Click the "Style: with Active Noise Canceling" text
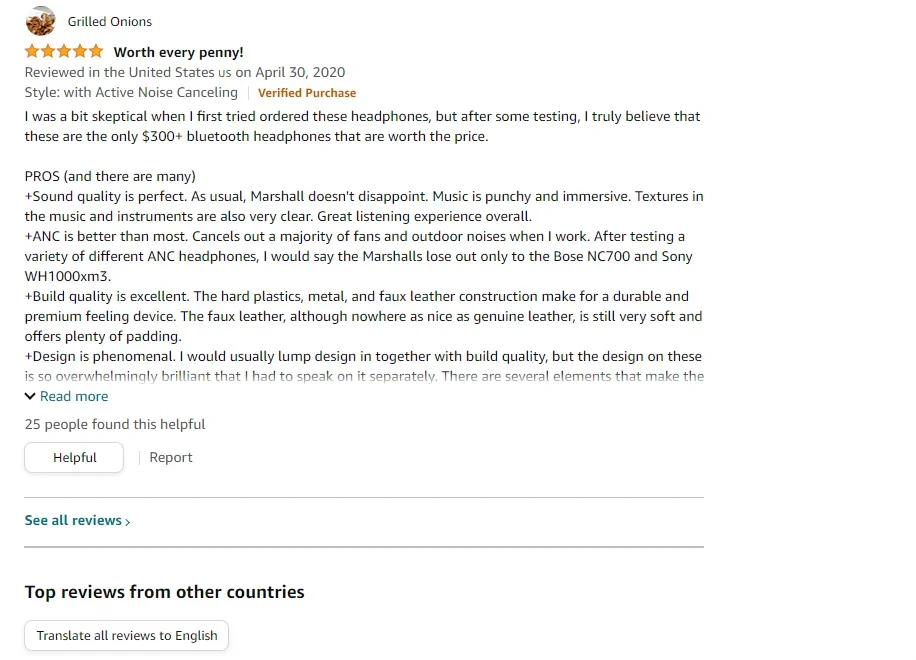This screenshot has height=660, width=916. 131,92
